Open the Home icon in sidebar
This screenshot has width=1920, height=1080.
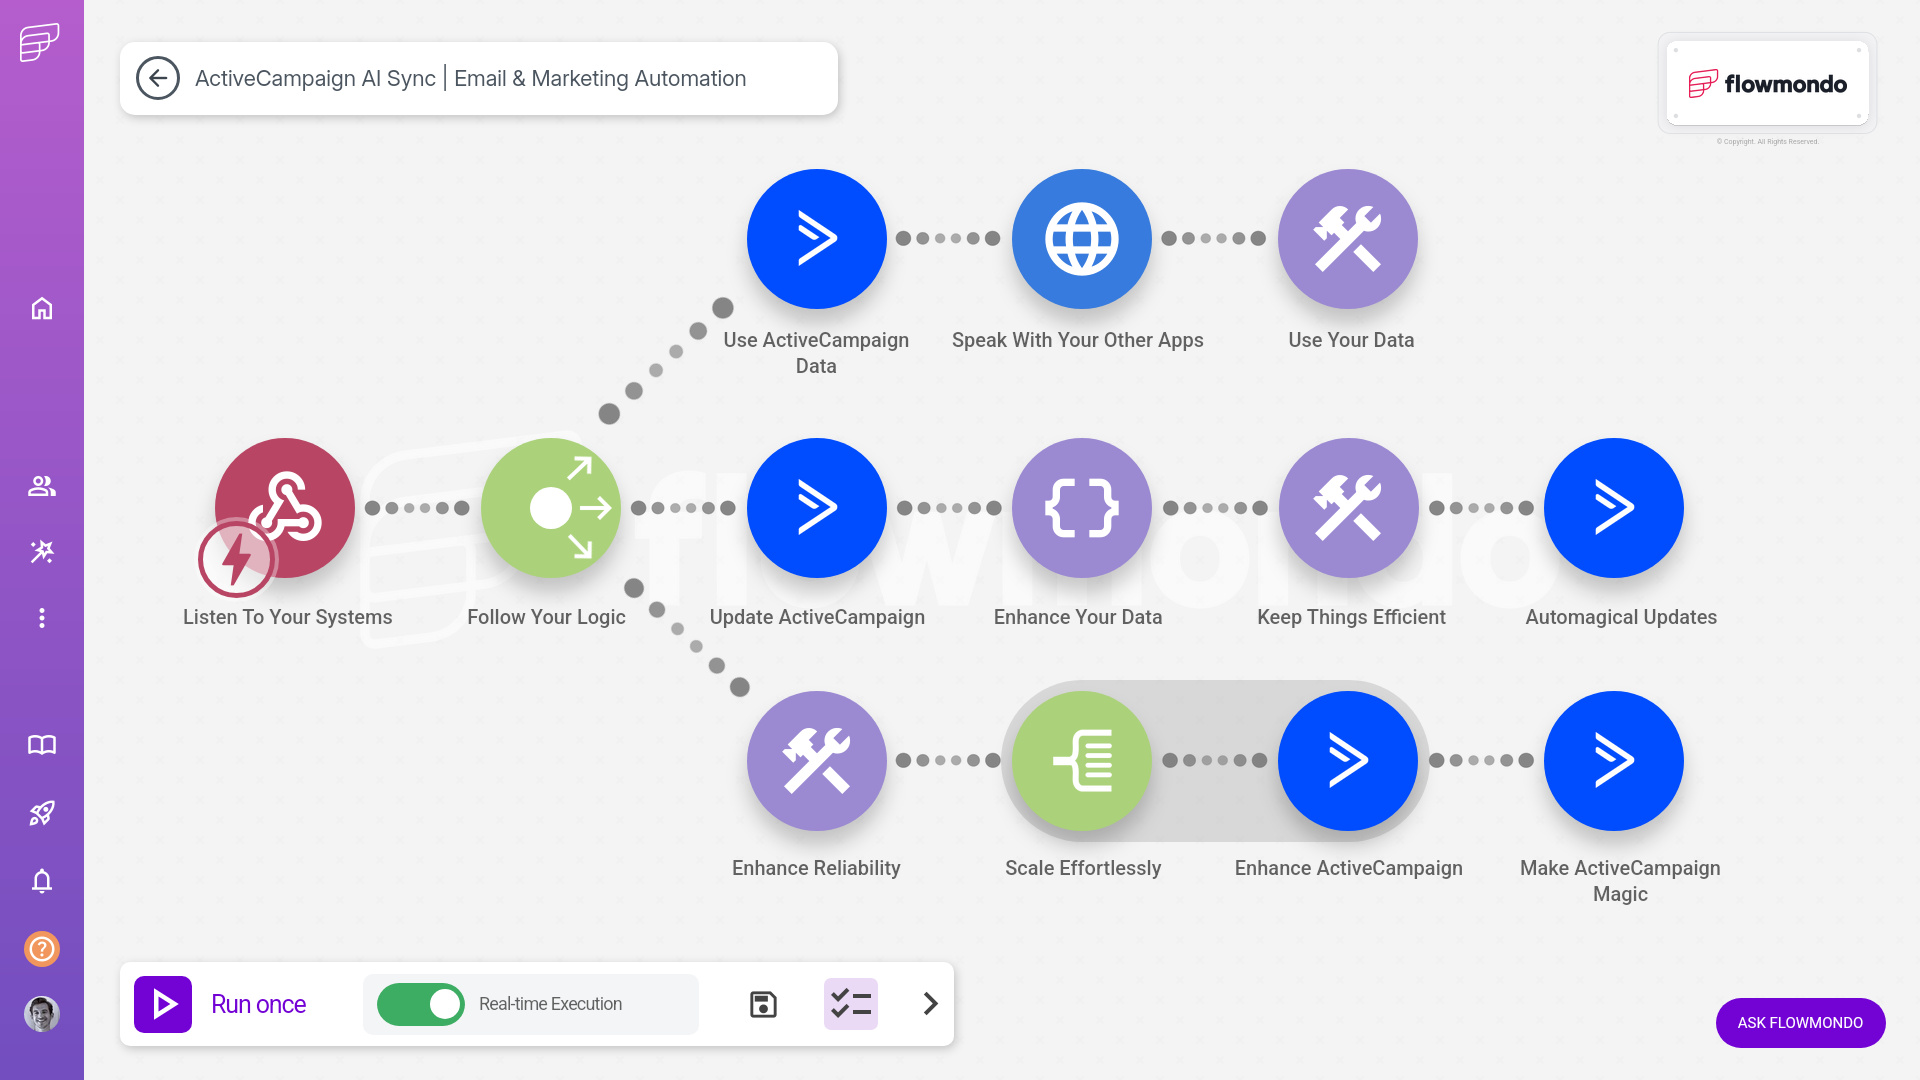click(42, 308)
